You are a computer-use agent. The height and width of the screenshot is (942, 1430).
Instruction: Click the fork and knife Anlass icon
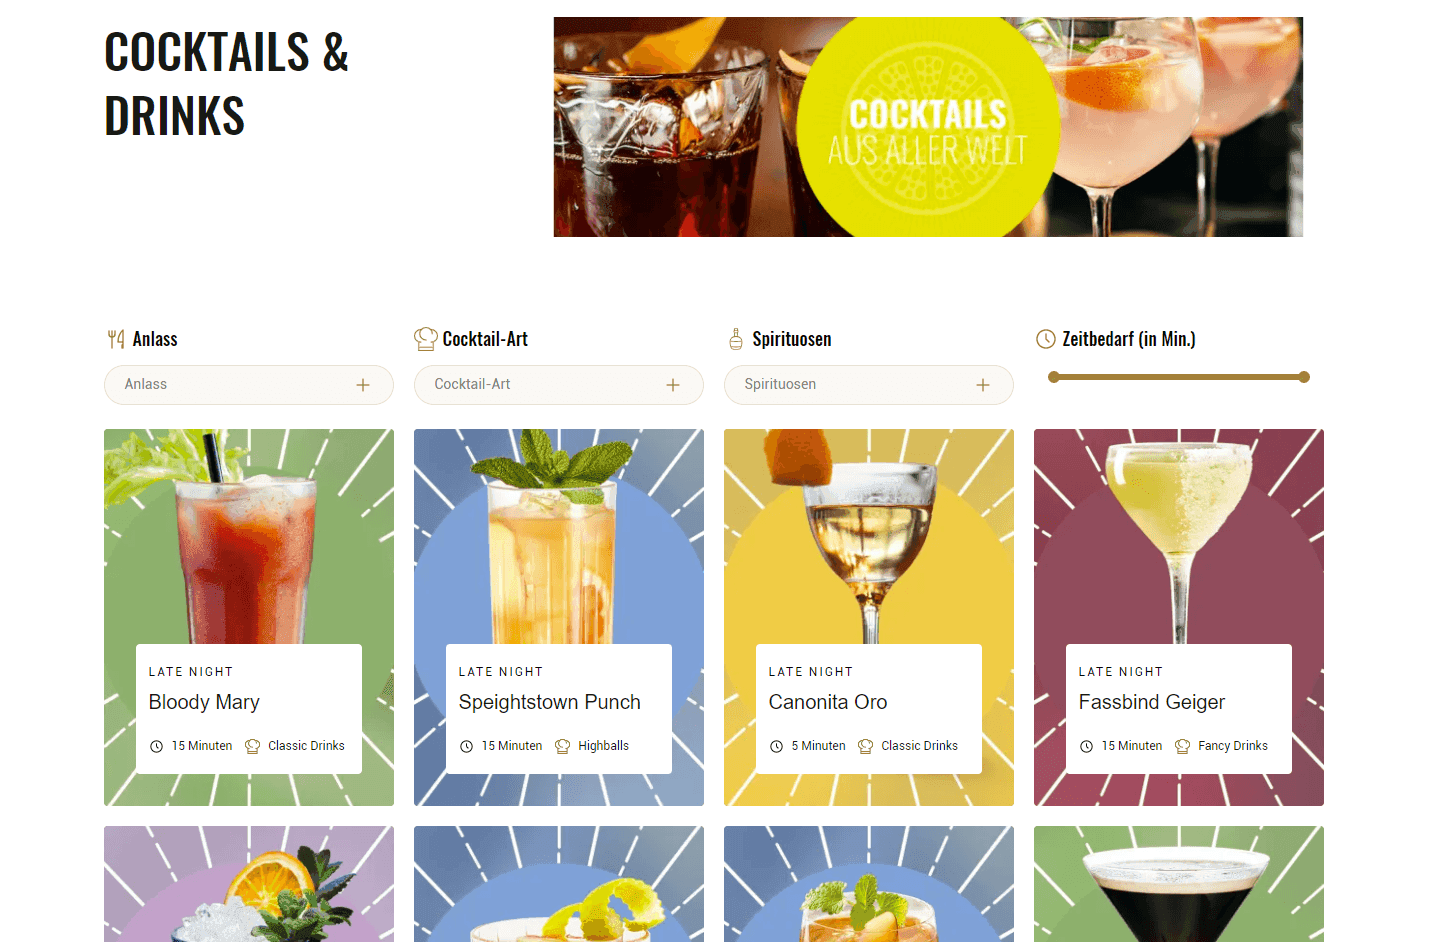pos(116,339)
